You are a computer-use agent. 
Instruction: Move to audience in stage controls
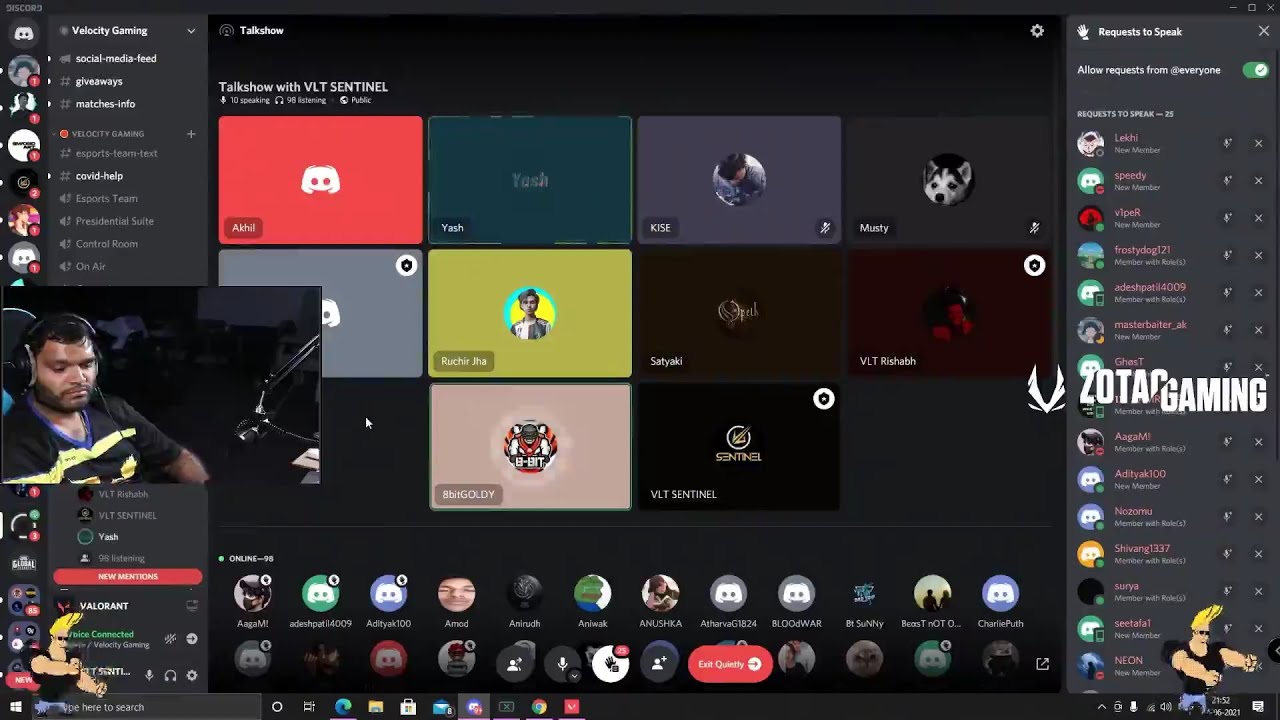click(514, 664)
